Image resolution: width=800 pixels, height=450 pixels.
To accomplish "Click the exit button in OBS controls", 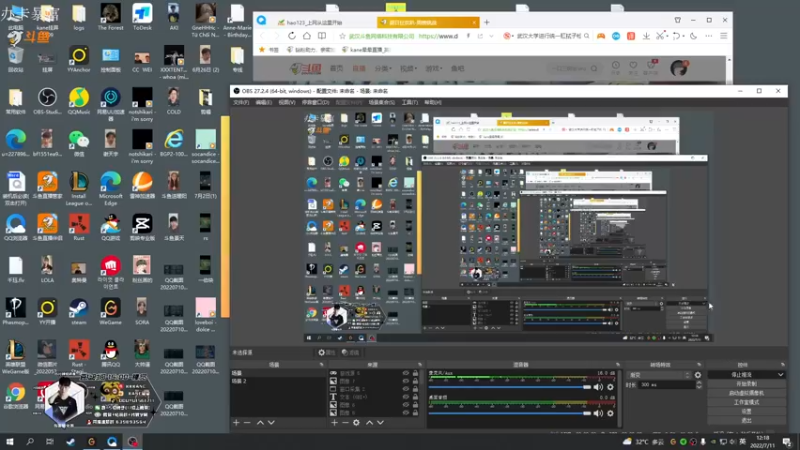I will (746, 420).
